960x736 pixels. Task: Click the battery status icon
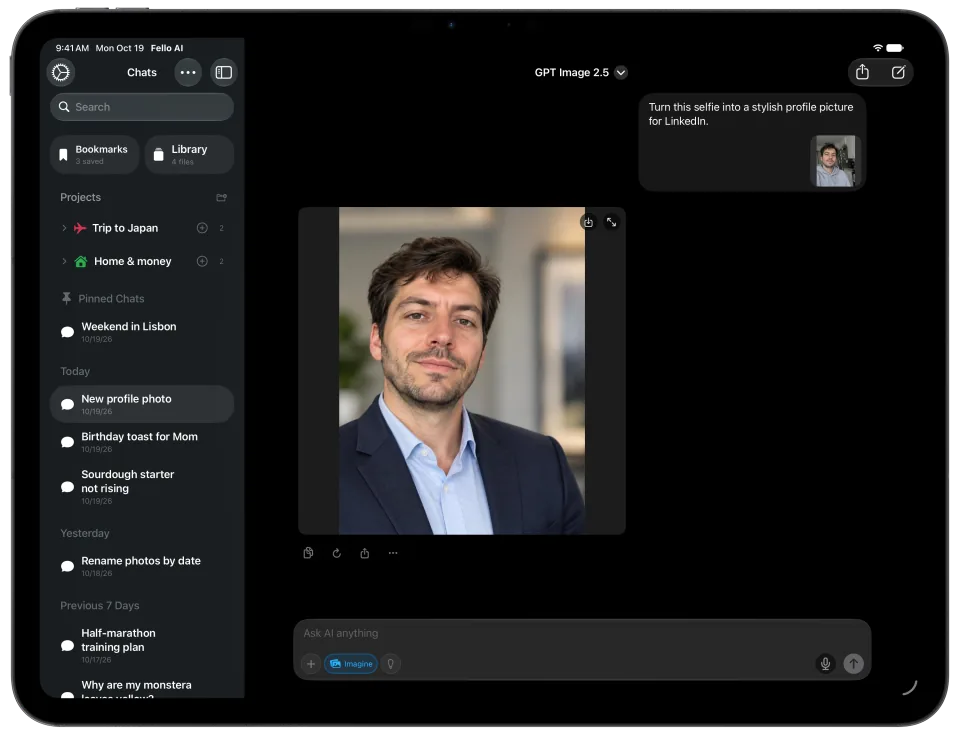[x=895, y=48]
